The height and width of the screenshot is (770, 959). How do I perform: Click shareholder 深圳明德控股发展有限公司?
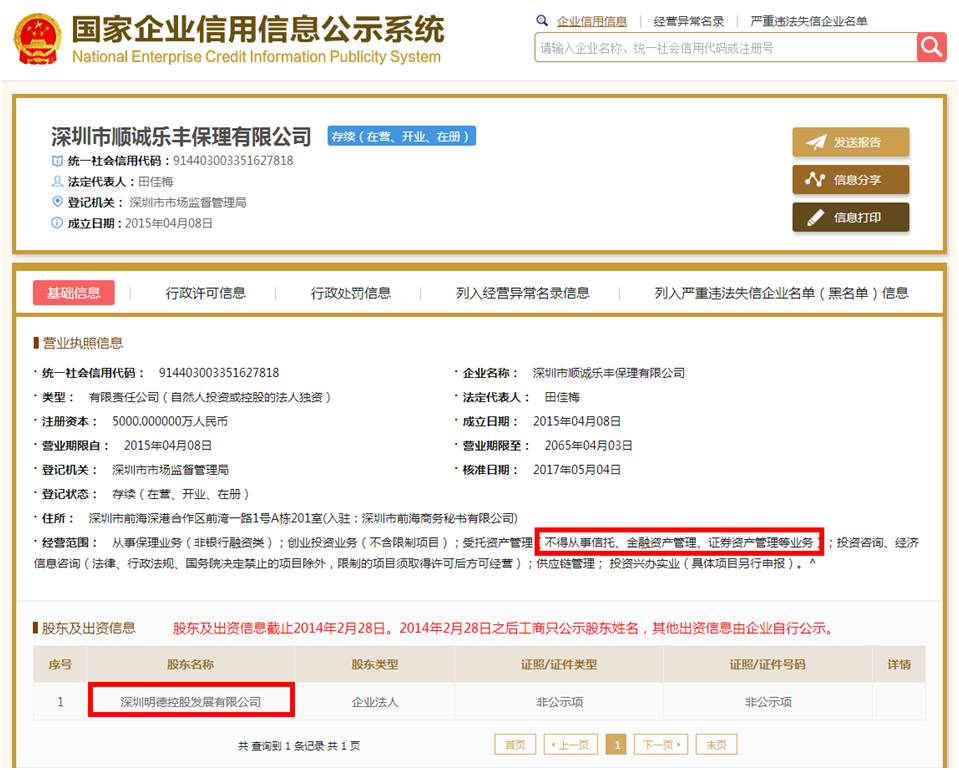click(190, 702)
